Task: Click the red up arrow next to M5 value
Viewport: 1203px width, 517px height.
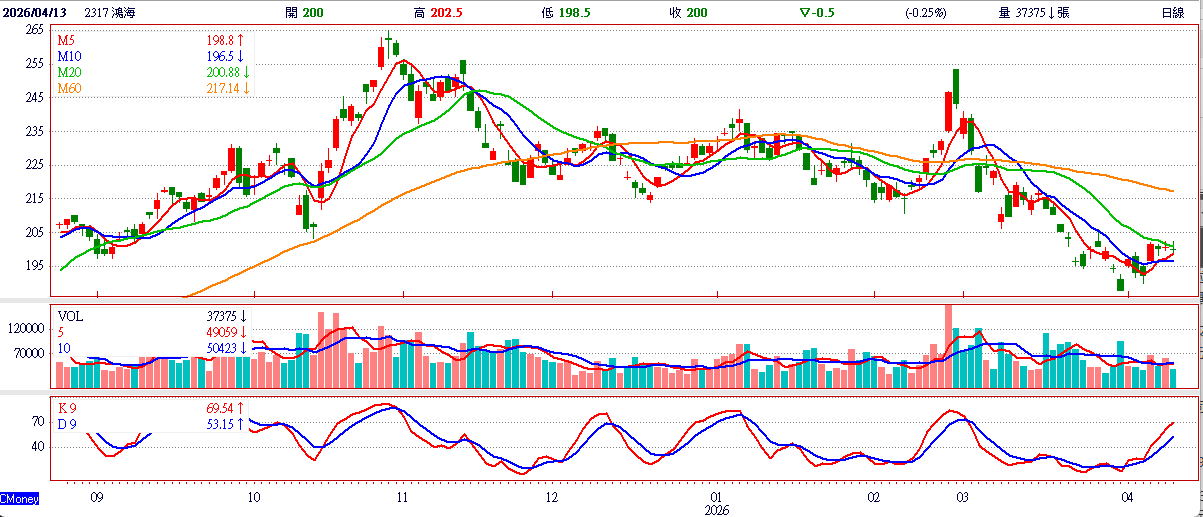Action: pyautogui.click(x=241, y=40)
